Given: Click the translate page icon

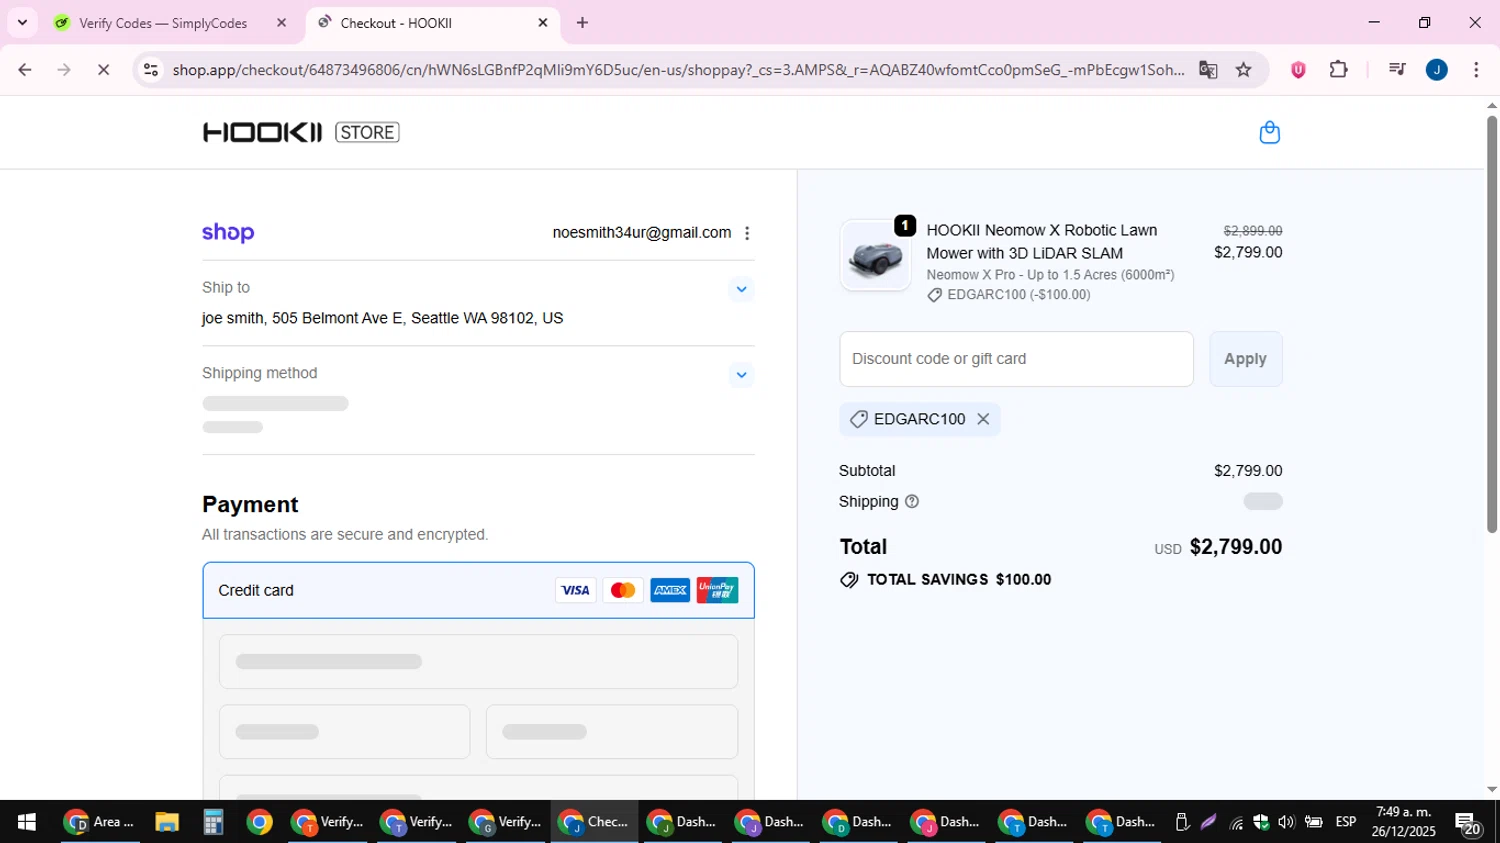Looking at the screenshot, I should 1208,70.
